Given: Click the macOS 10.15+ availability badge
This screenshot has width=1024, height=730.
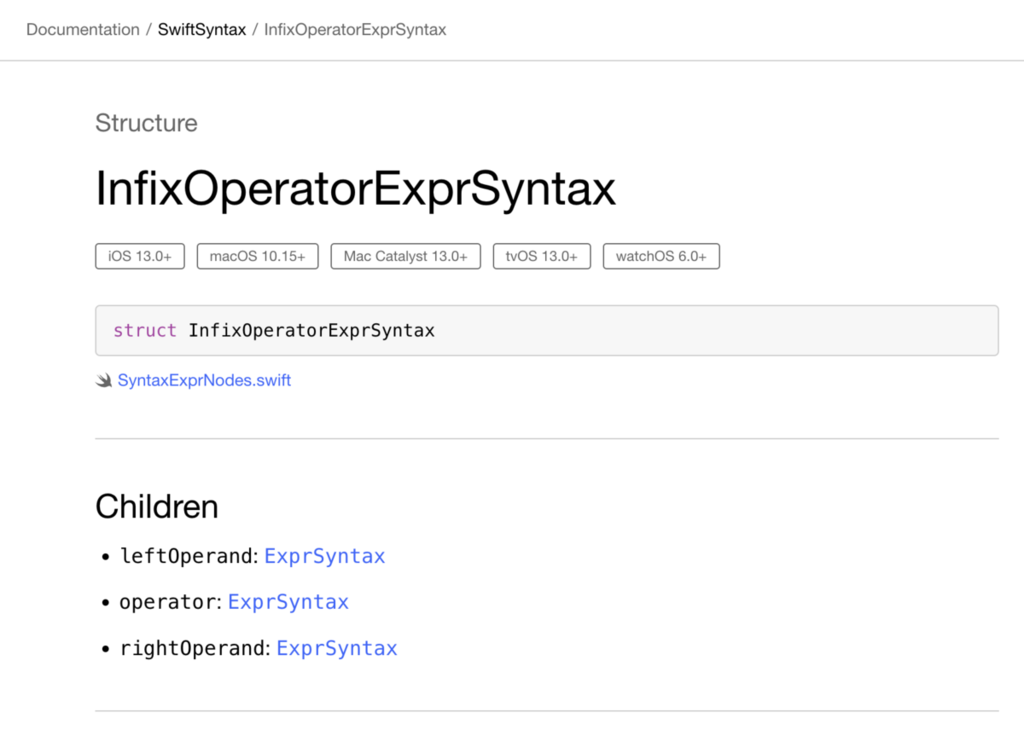Looking at the screenshot, I should tap(257, 256).
